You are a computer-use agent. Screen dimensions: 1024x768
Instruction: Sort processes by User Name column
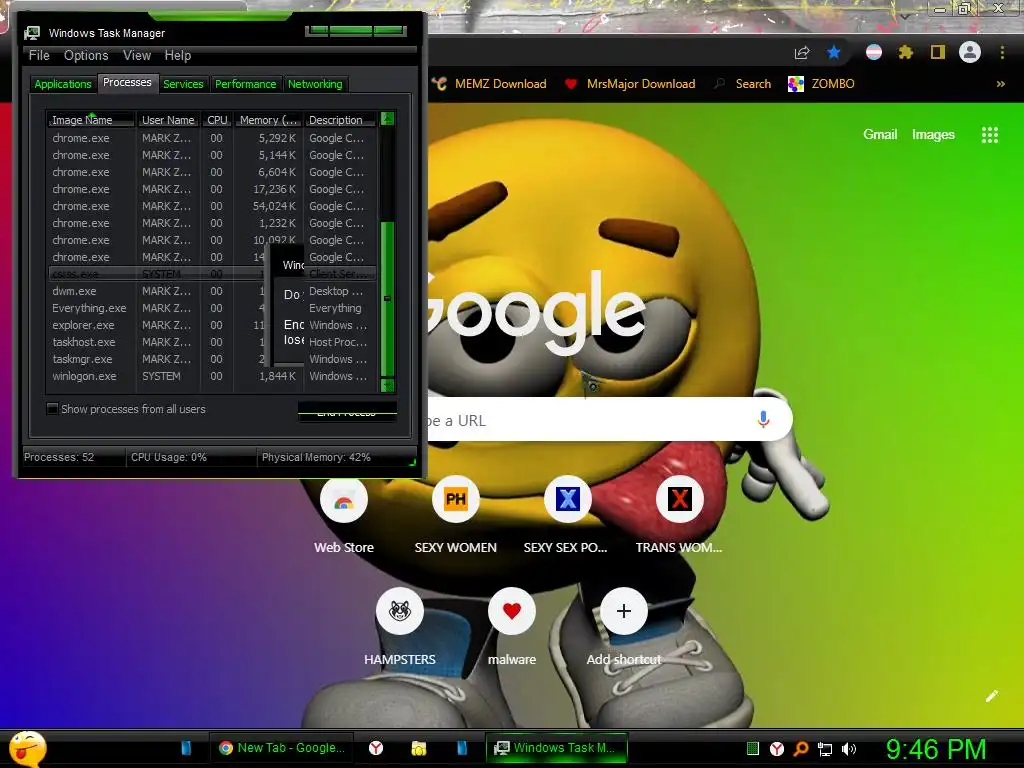(x=168, y=120)
